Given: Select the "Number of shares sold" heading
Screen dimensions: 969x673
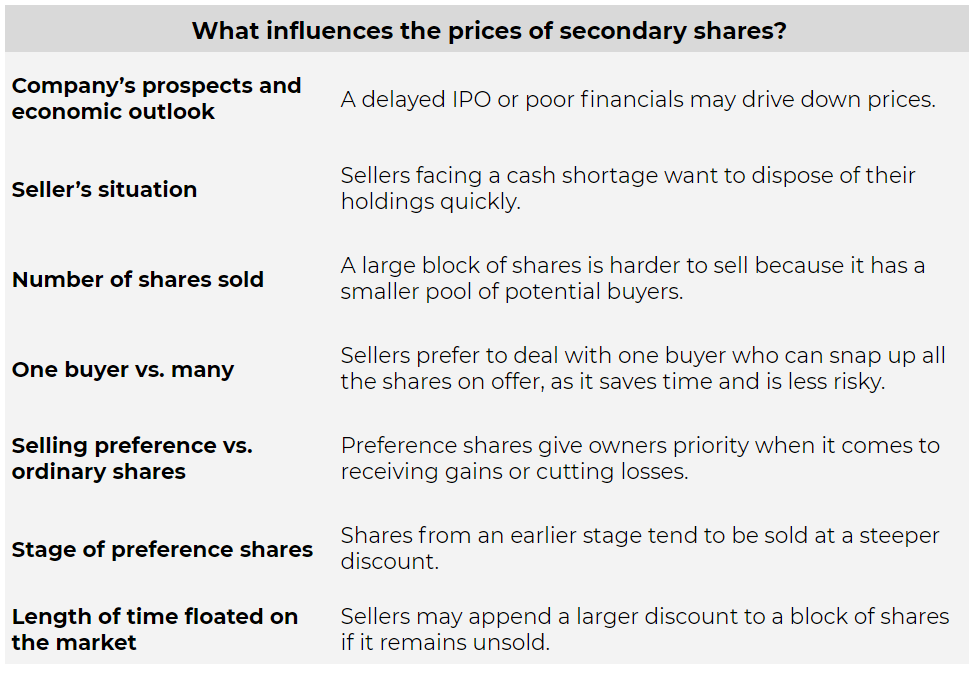Looking at the screenshot, I should click(138, 279).
